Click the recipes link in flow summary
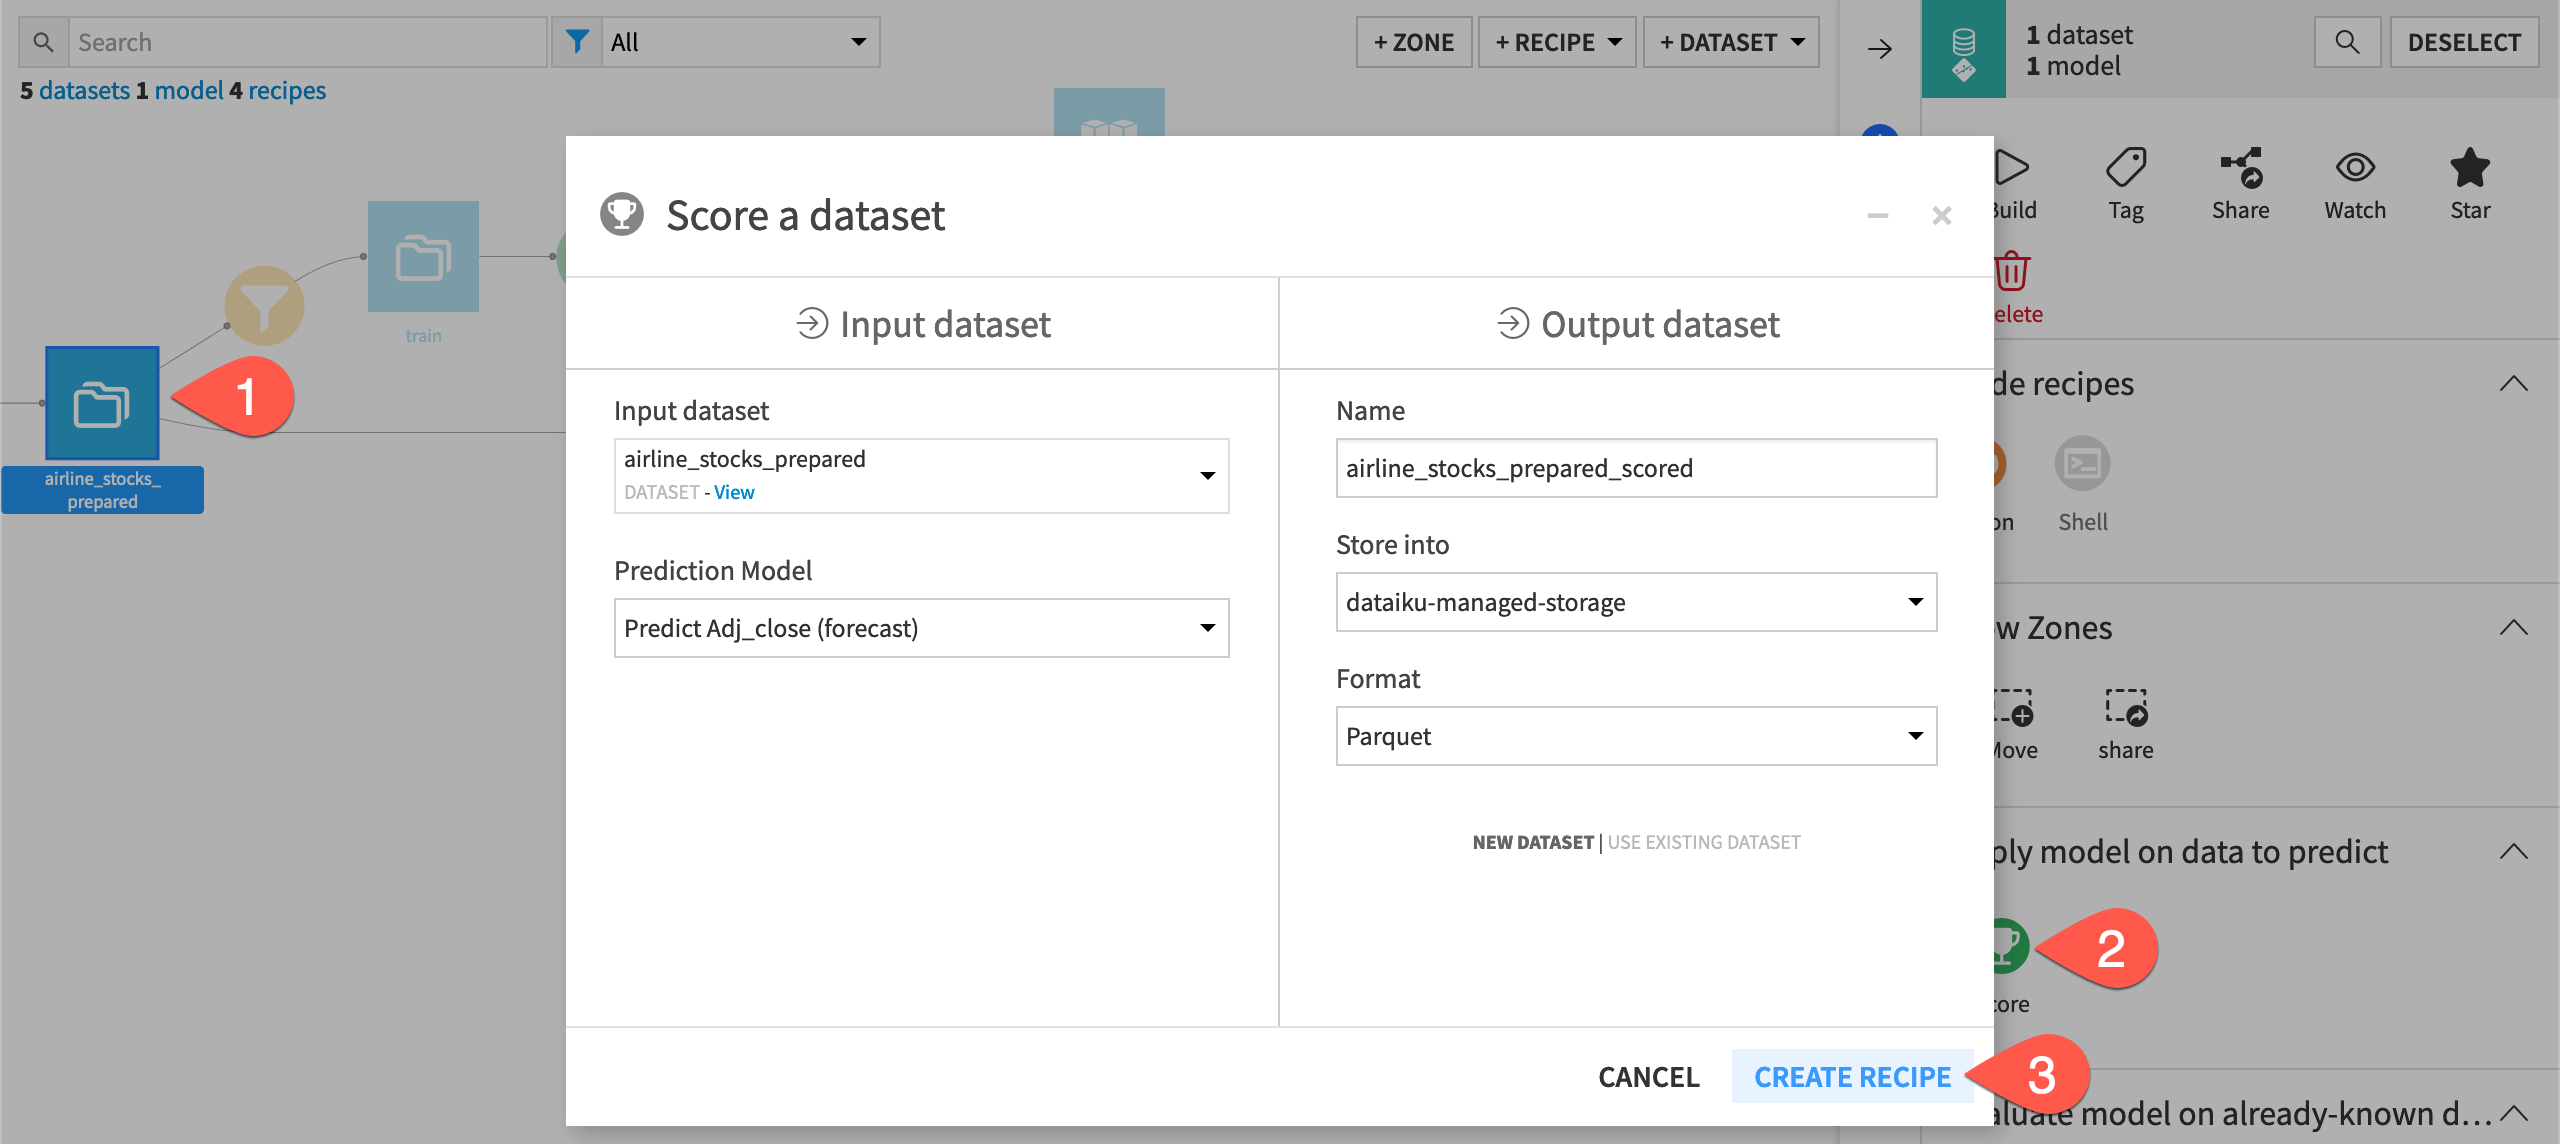2560x1144 pixels. pos(287,90)
